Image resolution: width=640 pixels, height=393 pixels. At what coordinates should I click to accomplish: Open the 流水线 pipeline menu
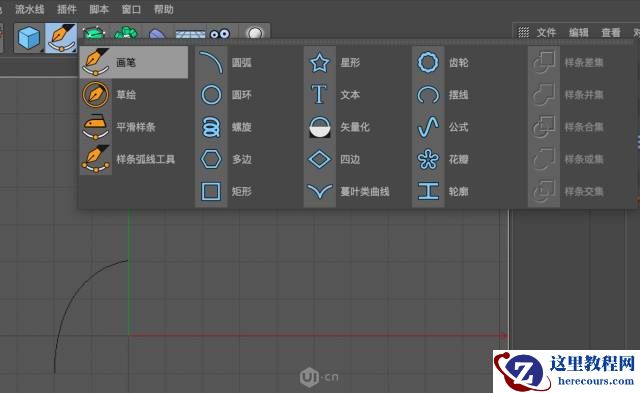tap(29, 9)
